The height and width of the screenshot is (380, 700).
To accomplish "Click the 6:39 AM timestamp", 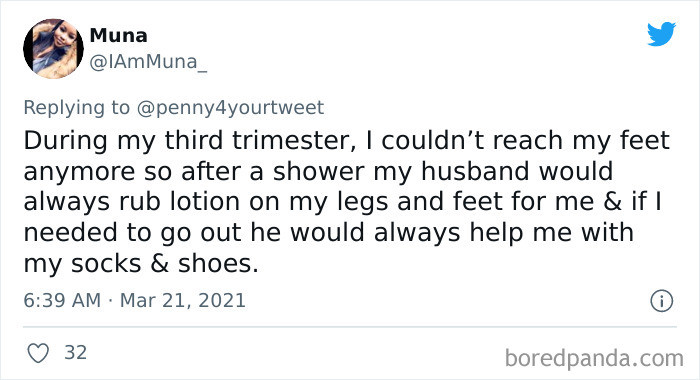I will 62,300.
